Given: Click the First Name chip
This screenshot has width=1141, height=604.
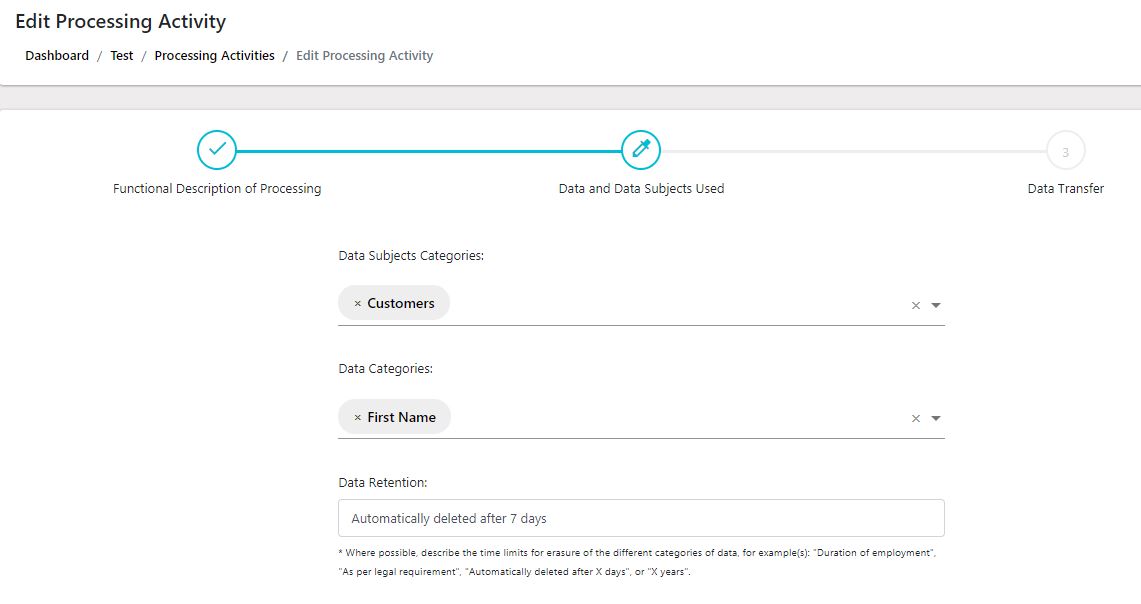Looking at the screenshot, I should (401, 418).
